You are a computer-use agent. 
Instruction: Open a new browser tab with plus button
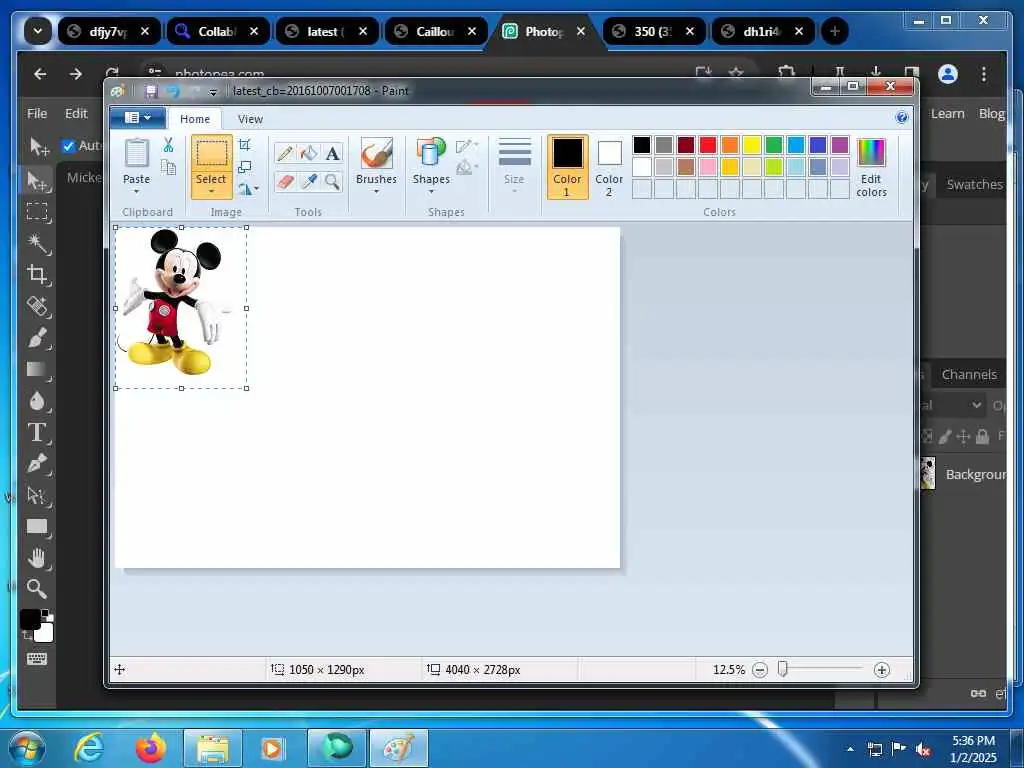(835, 31)
